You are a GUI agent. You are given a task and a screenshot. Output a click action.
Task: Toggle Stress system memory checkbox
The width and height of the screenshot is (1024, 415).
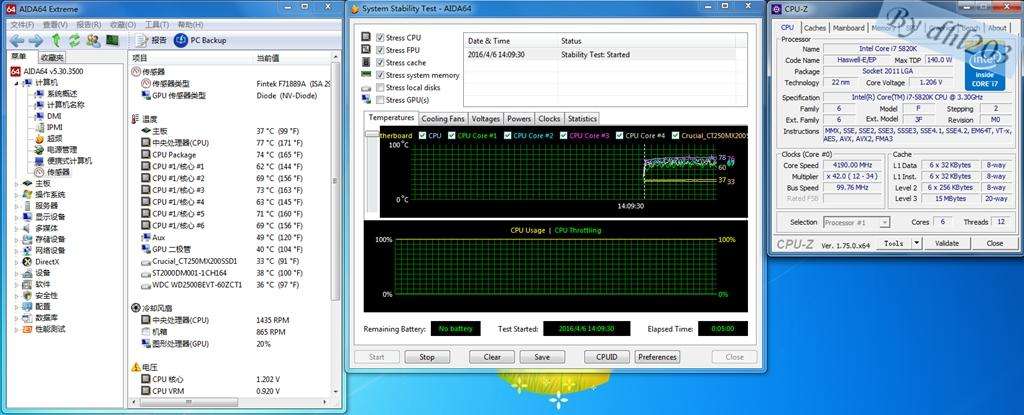click(x=380, y=75)
